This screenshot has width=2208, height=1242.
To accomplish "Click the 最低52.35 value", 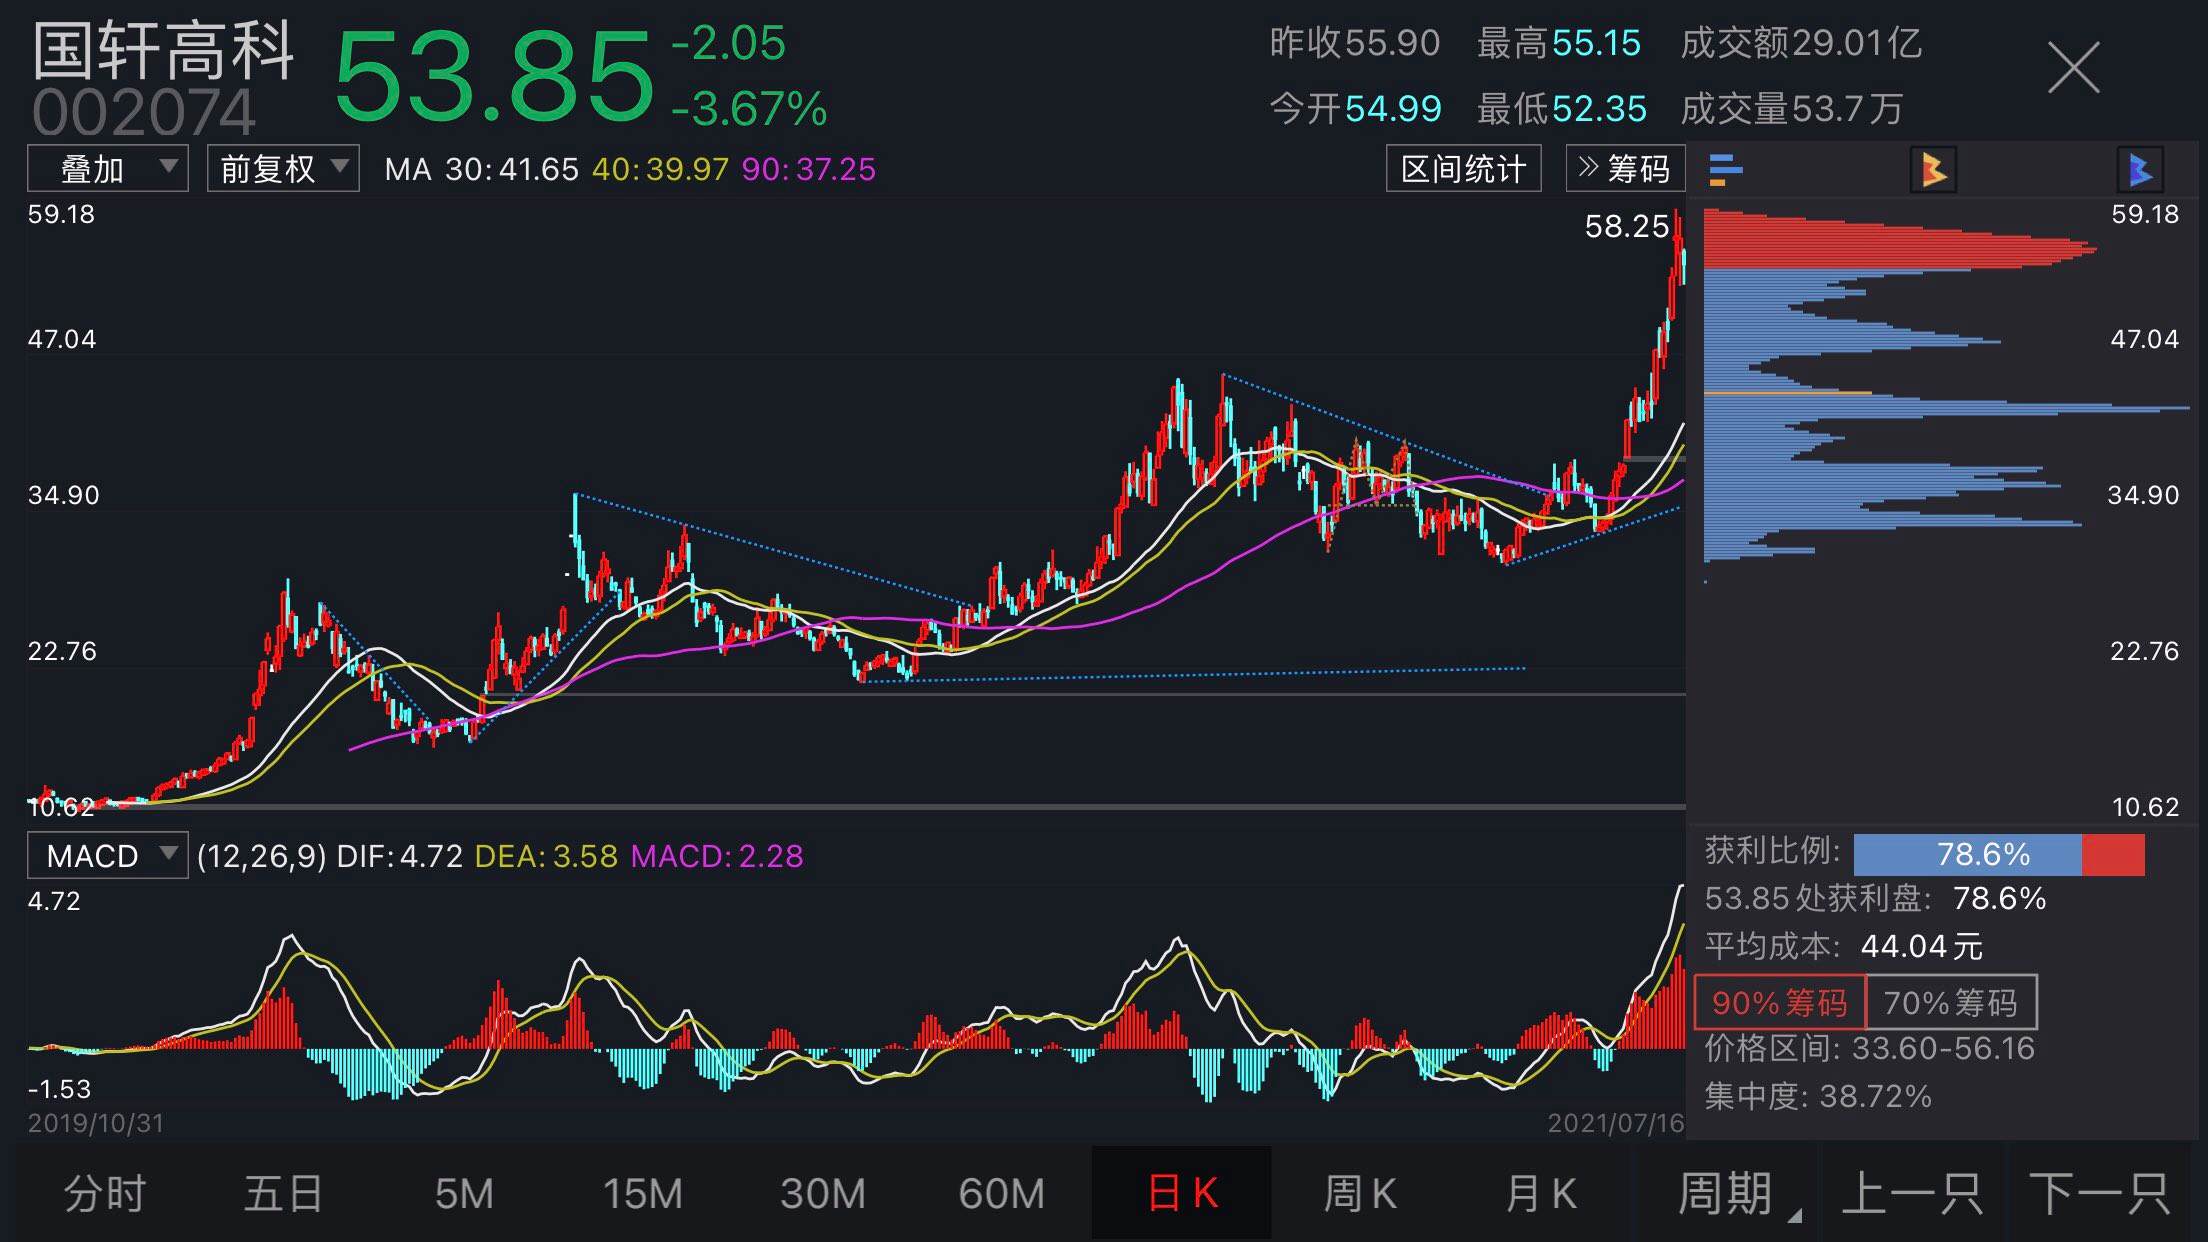I will (1562, 109).
